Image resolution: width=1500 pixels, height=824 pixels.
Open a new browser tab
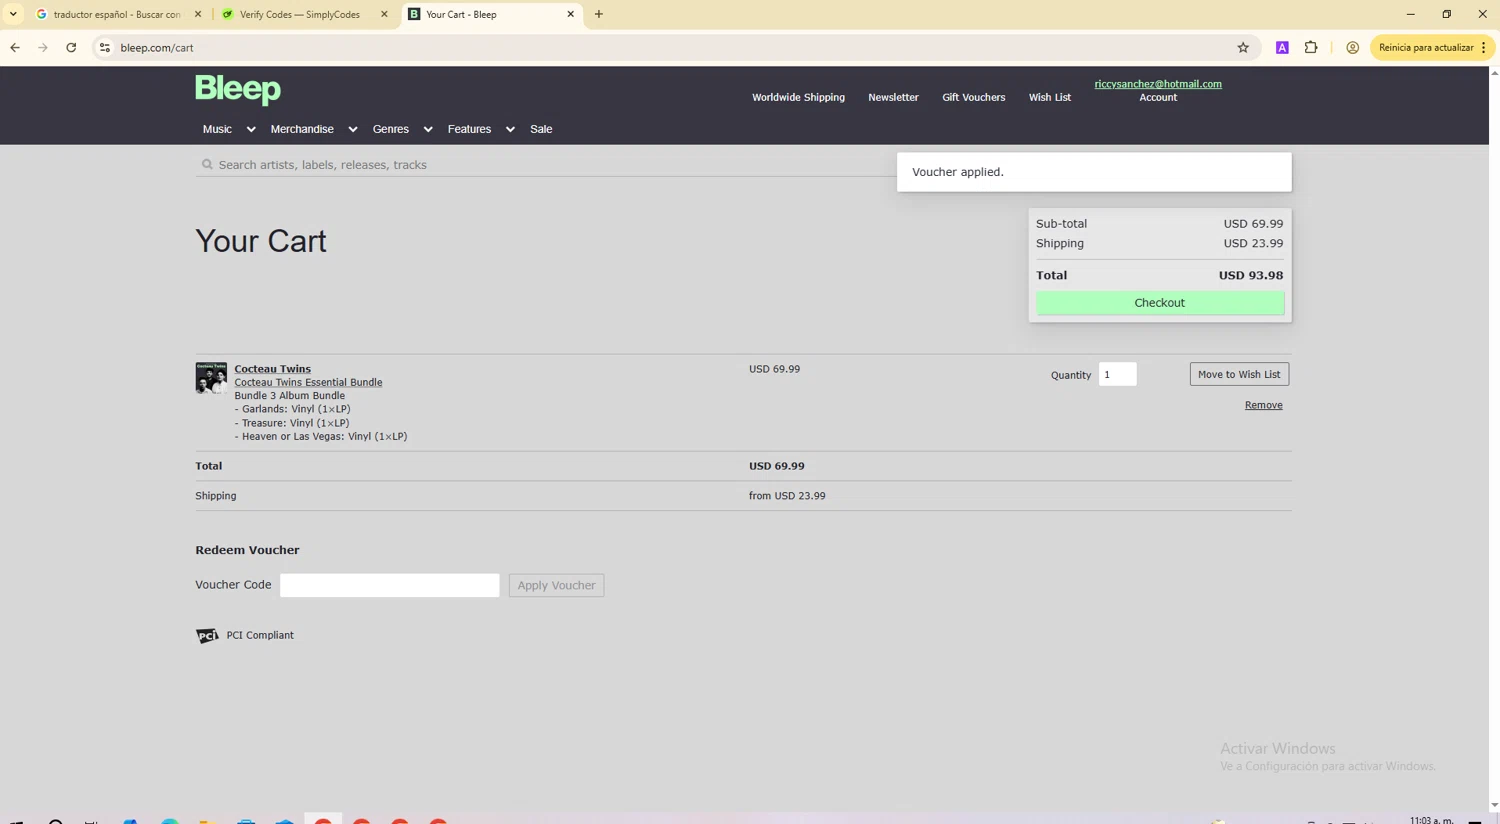click(599, 14)
